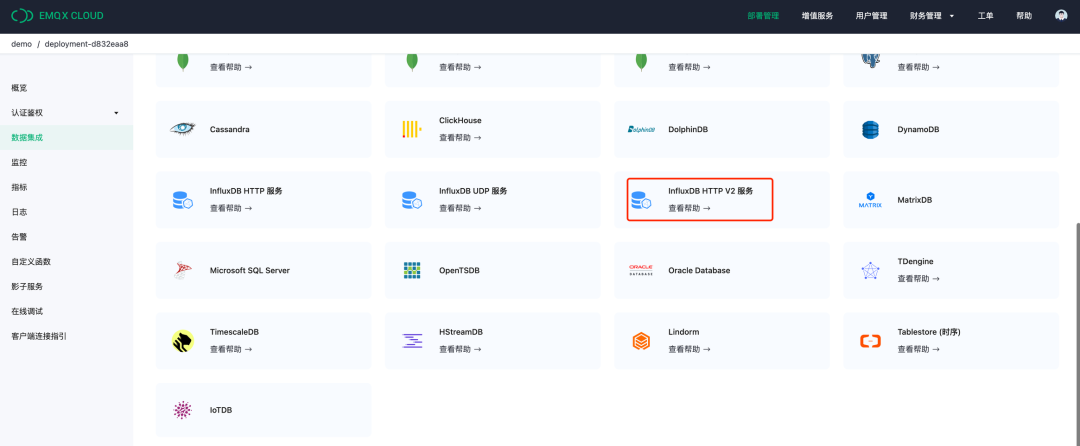Click the InfluxDB HTTP 服务 icon

(183, 200)
